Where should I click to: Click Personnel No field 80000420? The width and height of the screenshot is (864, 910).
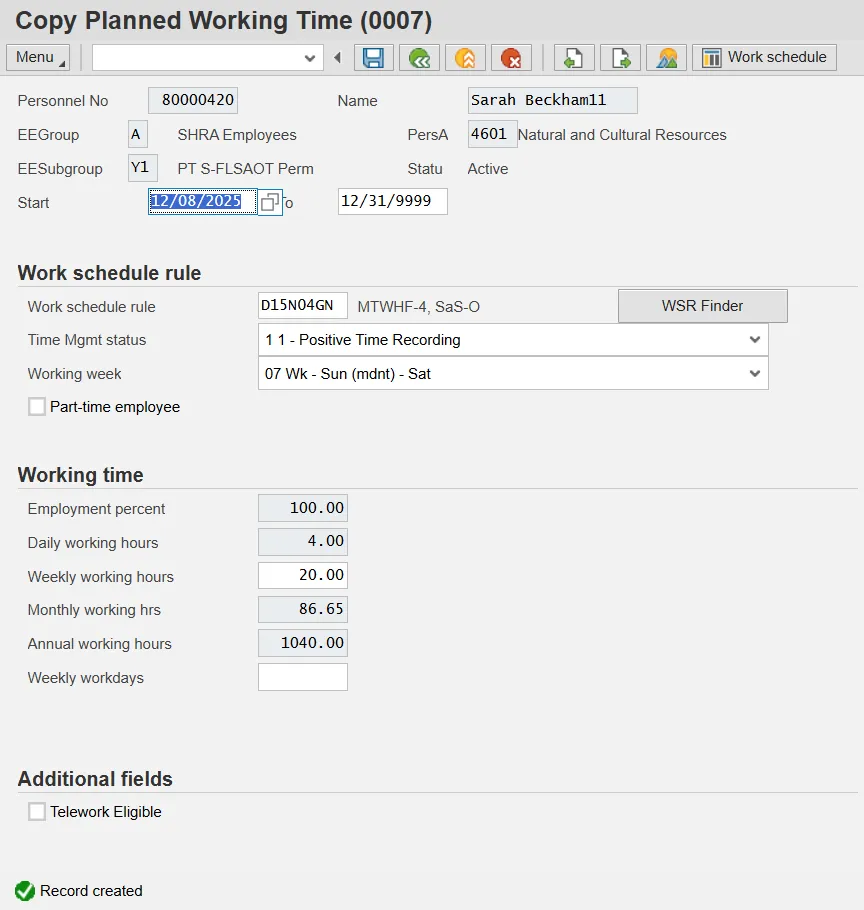coord(193,100)
